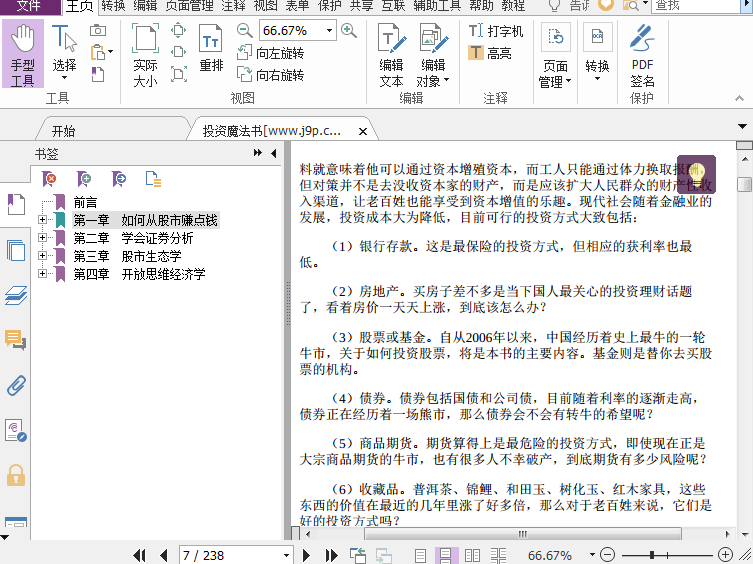Select the Highlight (高亮) tool
Viewport: 753px width, 564px height.
tap(490, 53)
